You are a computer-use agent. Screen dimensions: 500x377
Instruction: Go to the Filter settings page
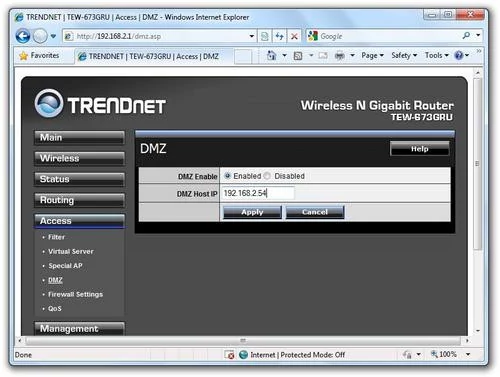click(x=56, y=237)
